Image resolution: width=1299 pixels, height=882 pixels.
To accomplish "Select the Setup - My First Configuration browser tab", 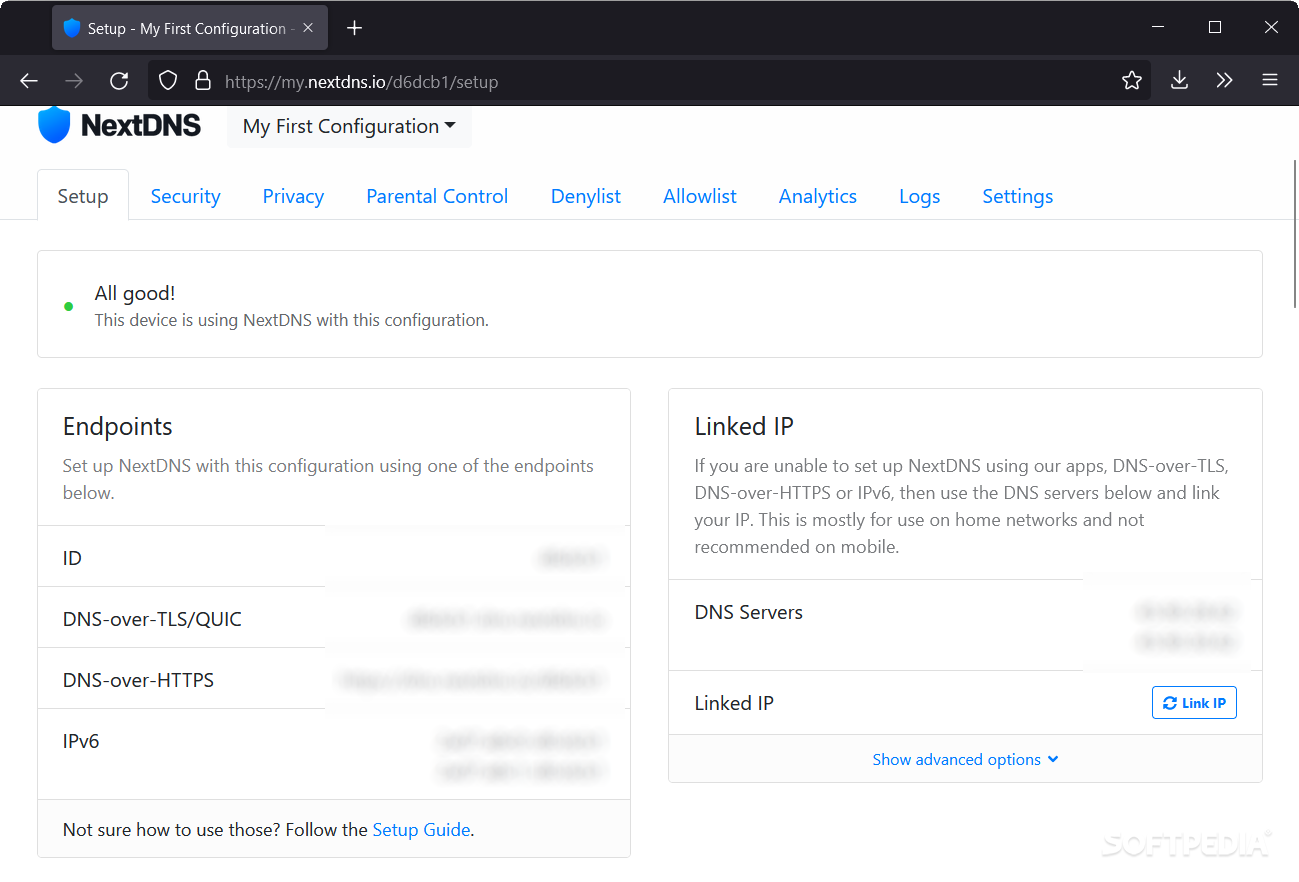I will point(189,28).
